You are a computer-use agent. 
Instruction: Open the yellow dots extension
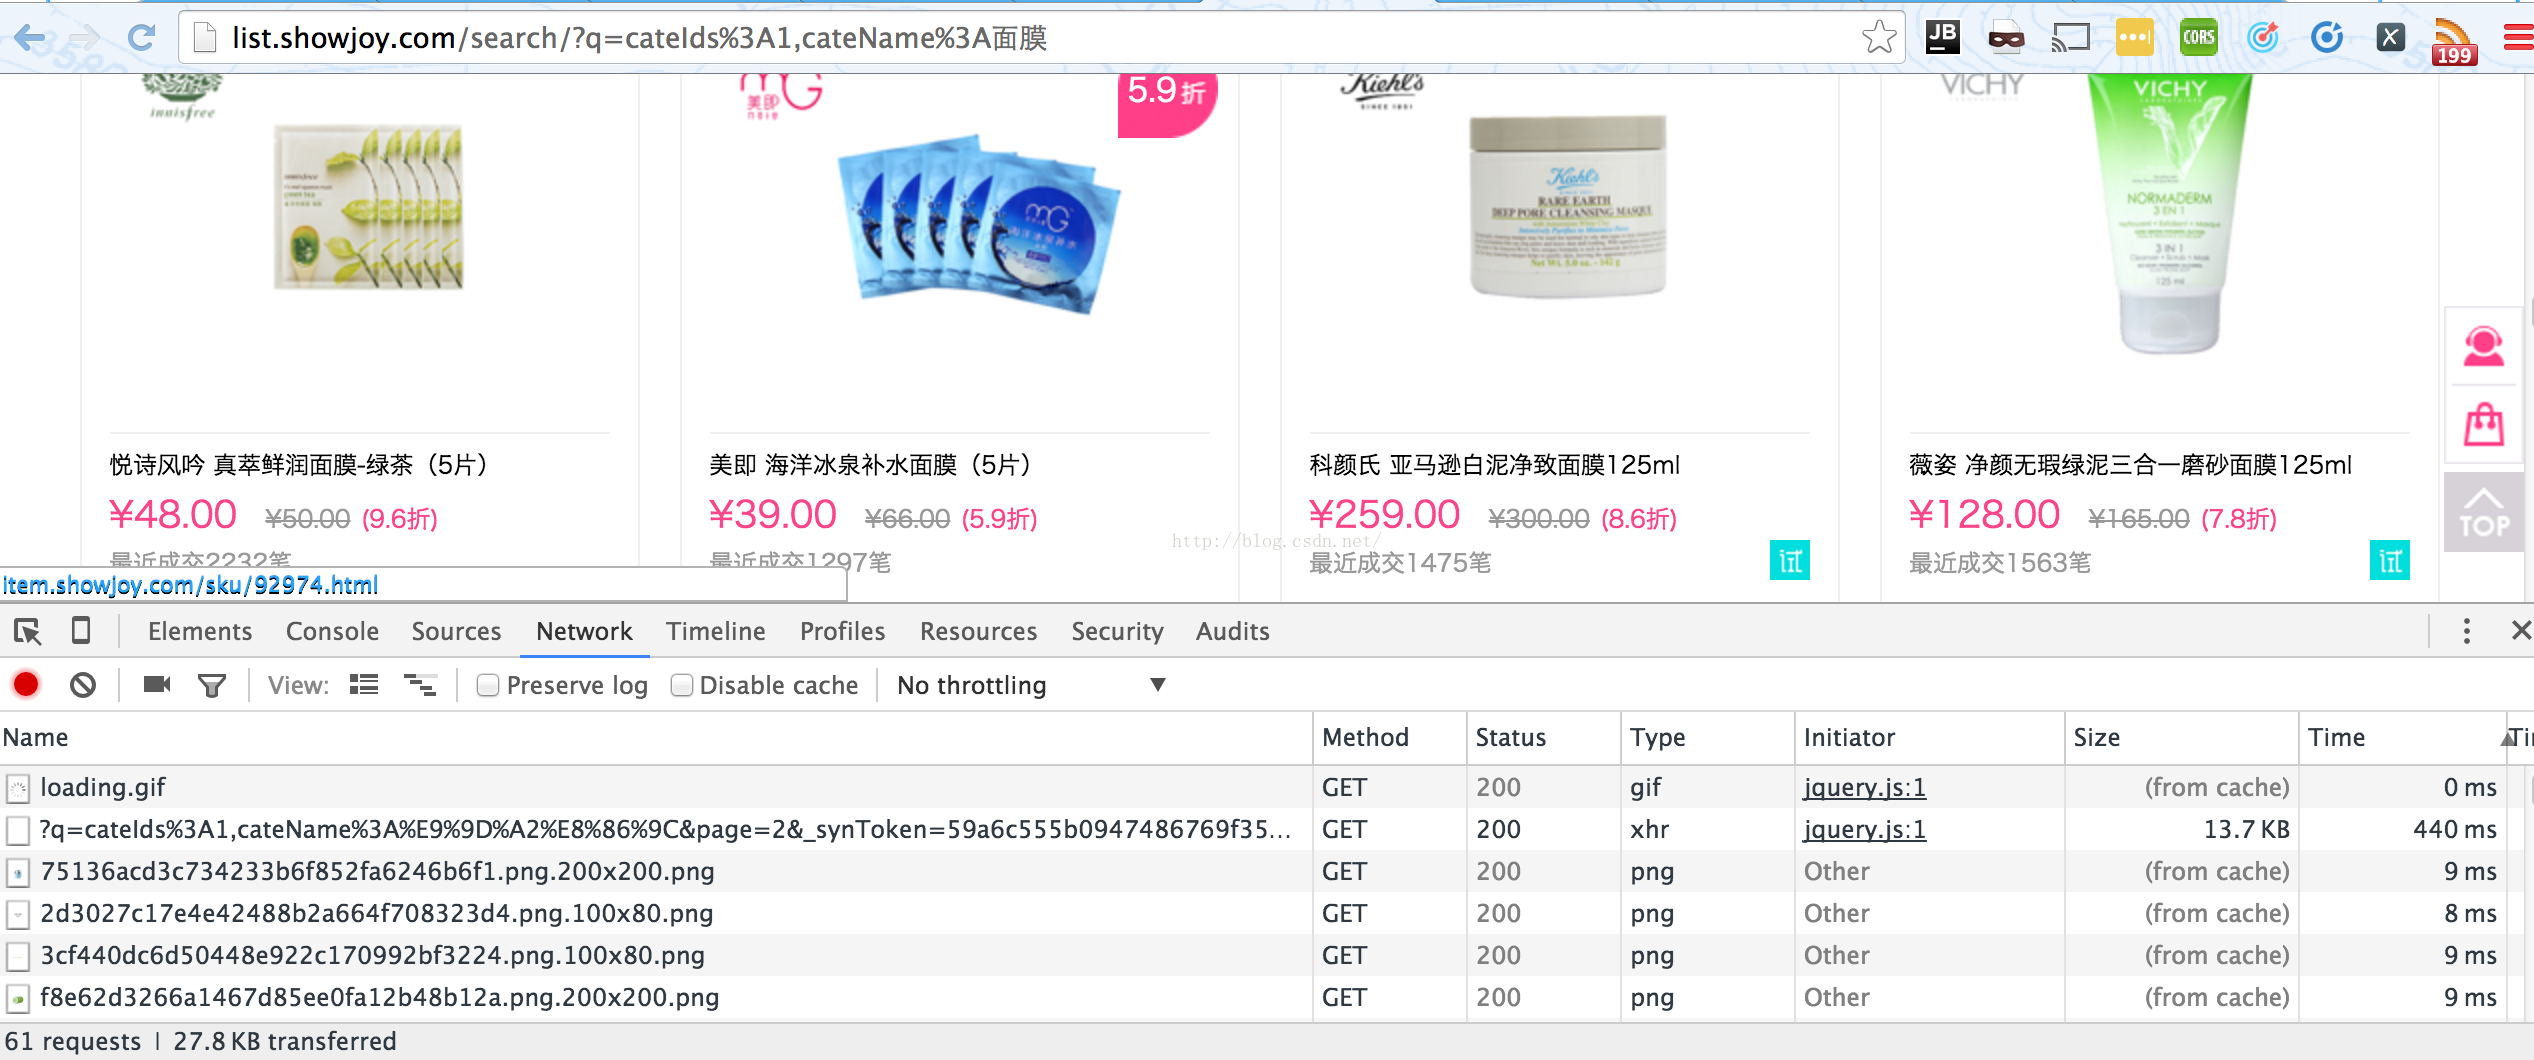point(2134,38)
